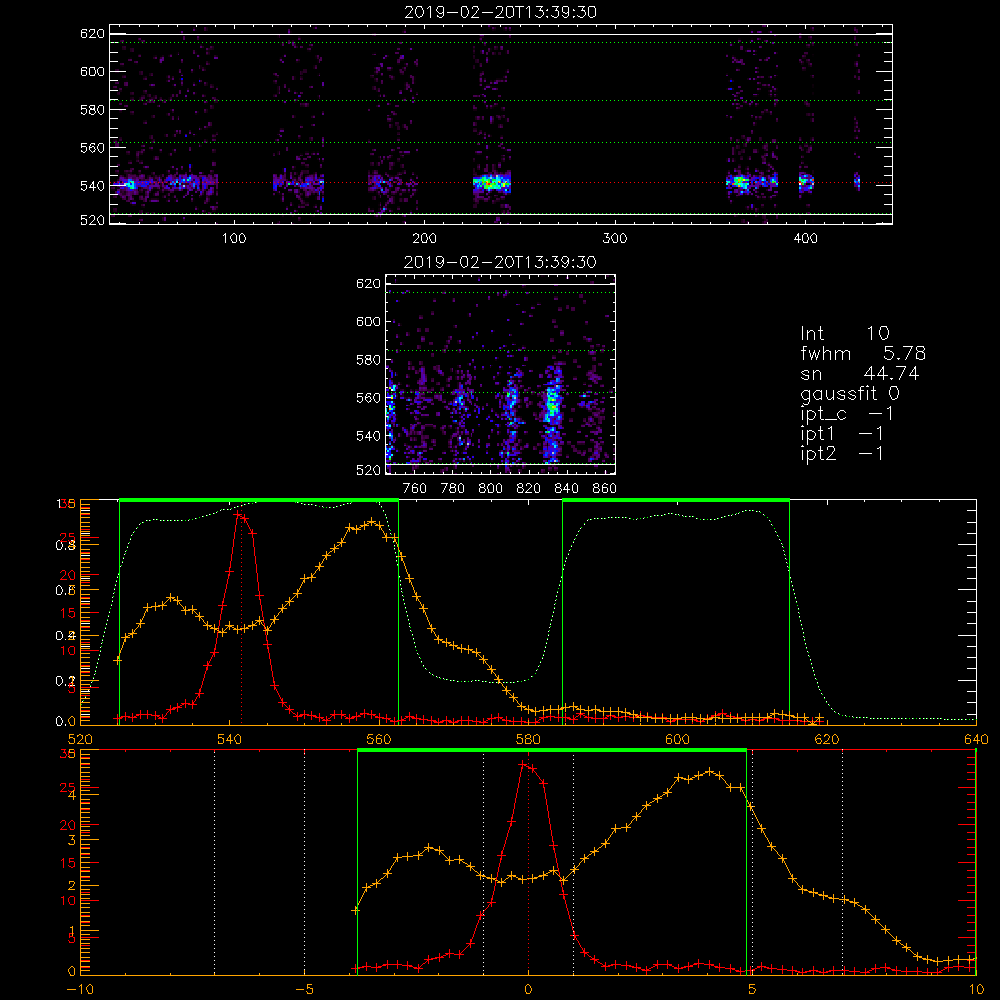Image resolution: width=1000 pixels, height=1000 pixels.
Task: Click x-axis label 300 under top spectrogram
Action: 615,239
